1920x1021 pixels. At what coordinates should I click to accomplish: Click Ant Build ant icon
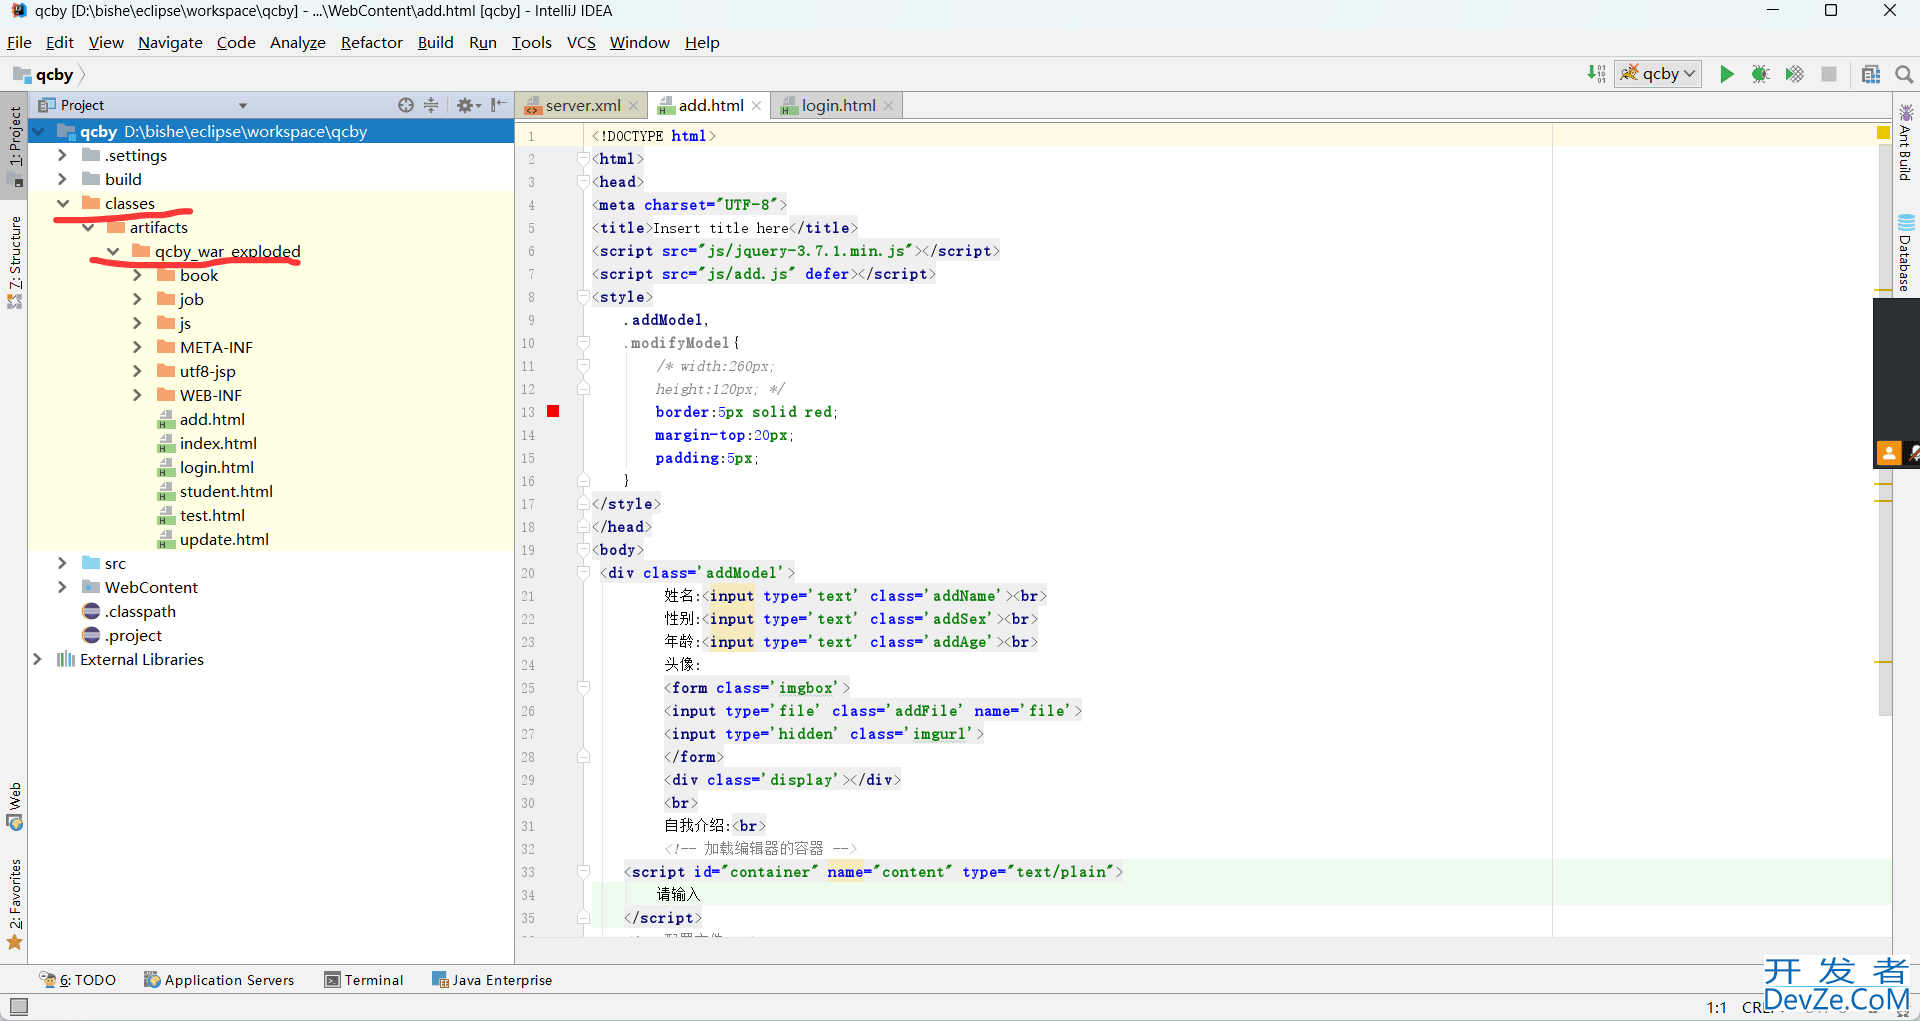click(x=1906, y=112)
